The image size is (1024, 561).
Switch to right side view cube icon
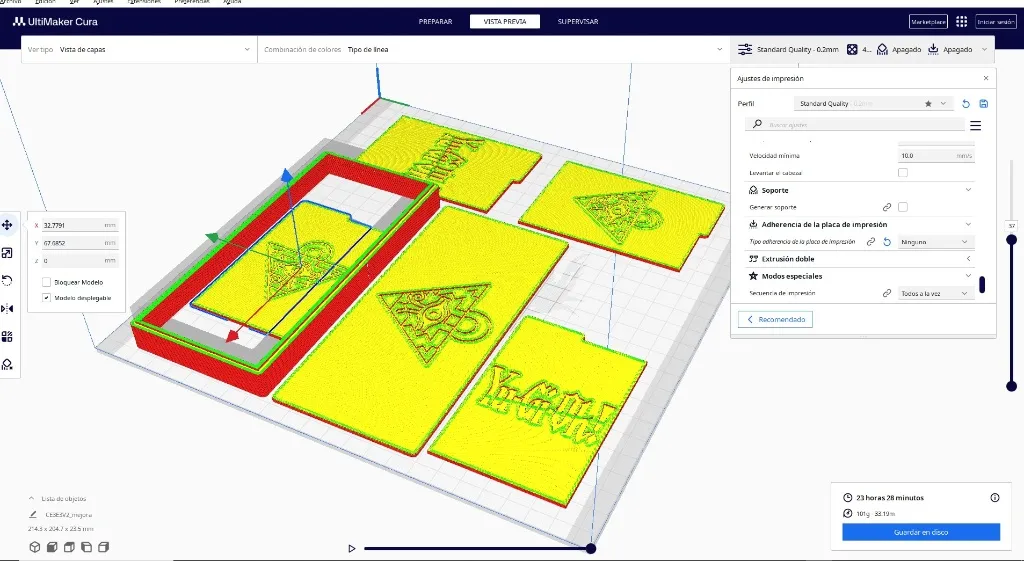pyautogui.click(x=103, y=547)
